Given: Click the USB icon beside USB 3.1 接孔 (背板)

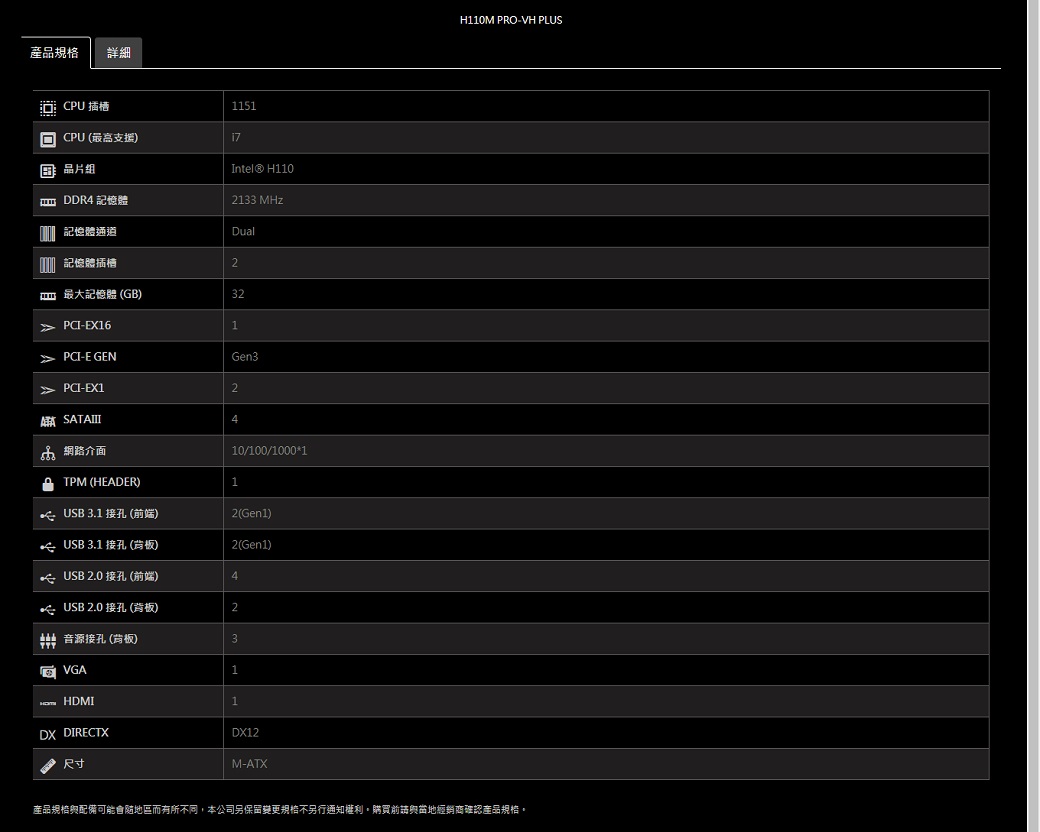Looking at the screenshot, I should [x=48, y=546].
